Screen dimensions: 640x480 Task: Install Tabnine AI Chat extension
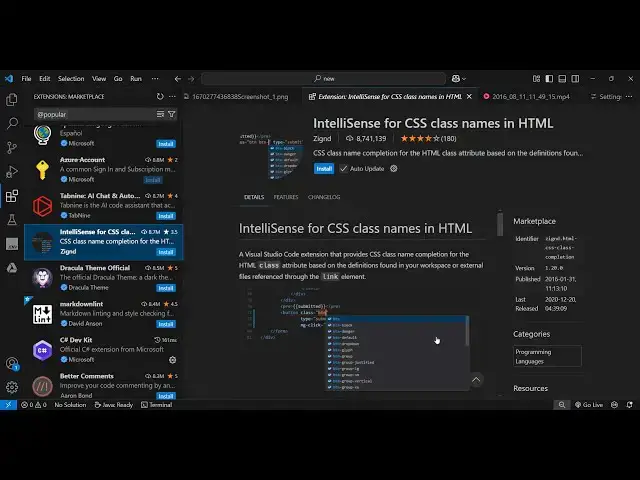[x=166, y=216]
